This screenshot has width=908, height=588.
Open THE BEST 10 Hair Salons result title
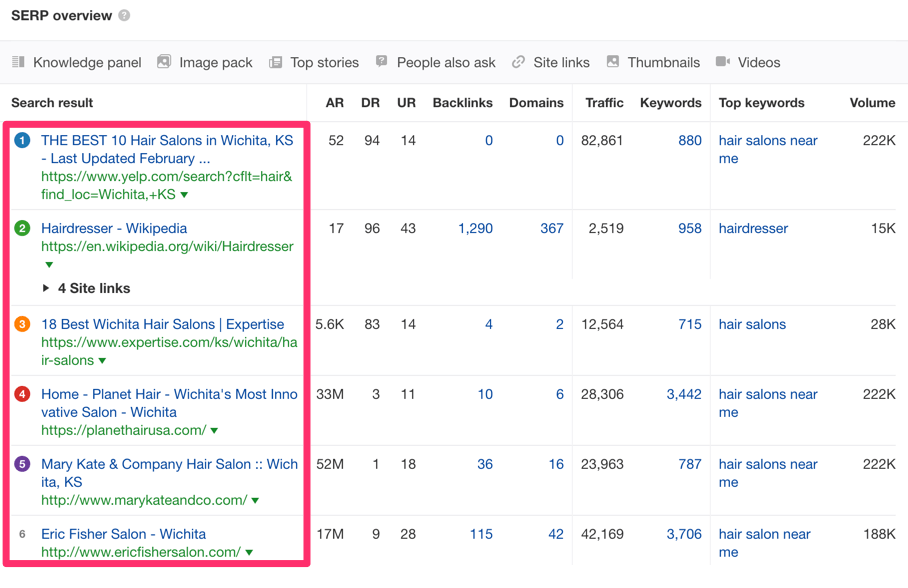click(x=167, y=149)
